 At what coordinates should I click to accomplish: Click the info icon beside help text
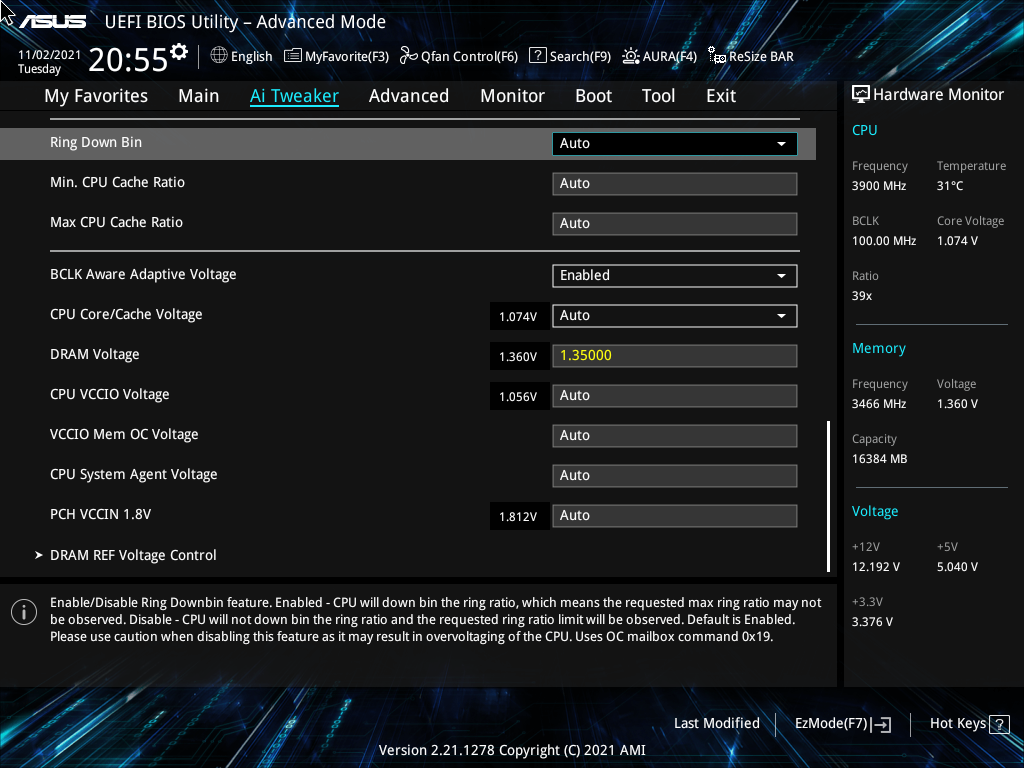click(24, 612)
